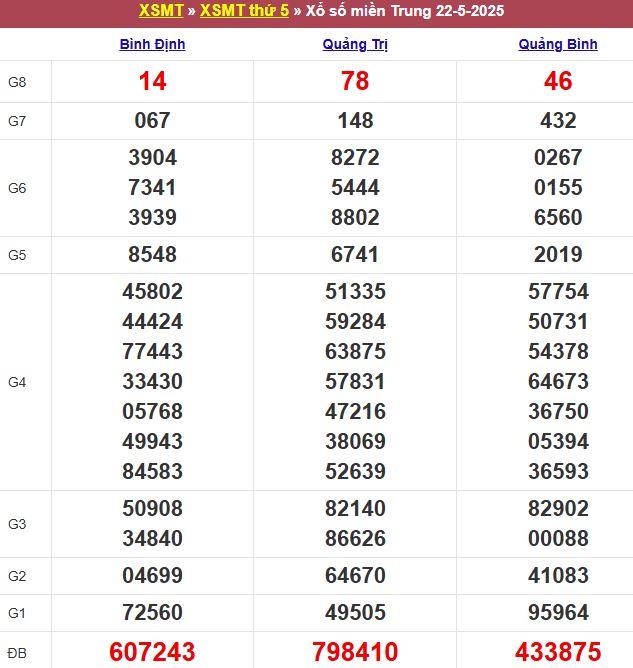Click the G5 number 8548

[152, 255]
